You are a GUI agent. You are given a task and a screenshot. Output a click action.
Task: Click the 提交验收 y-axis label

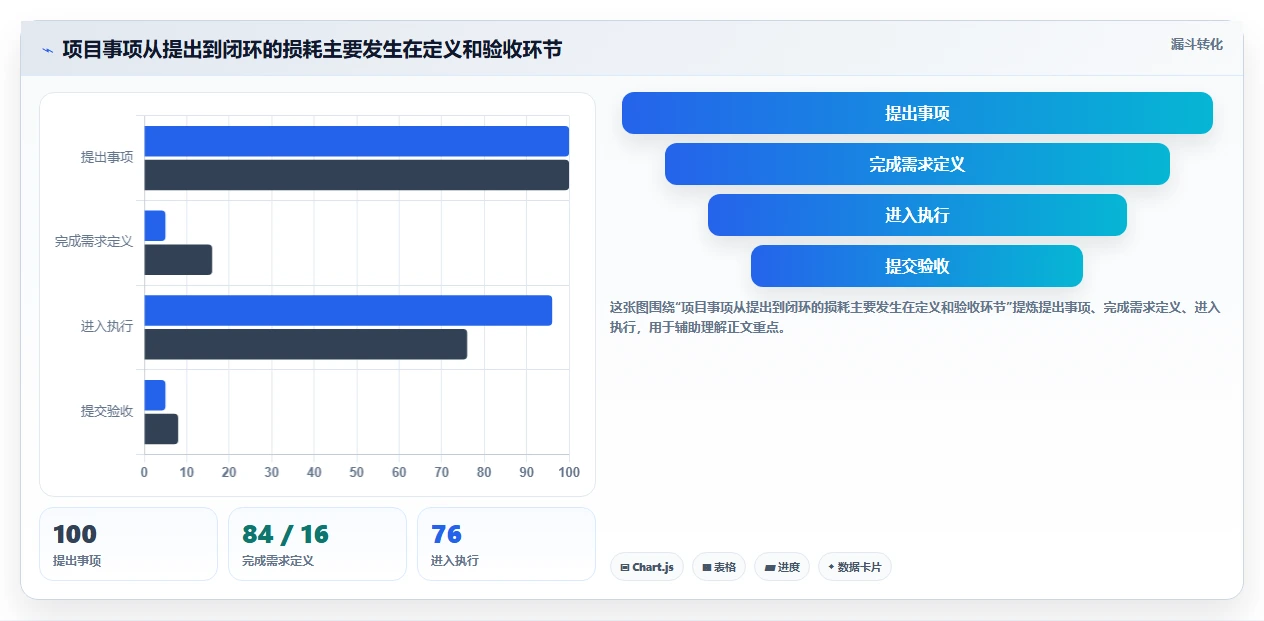click(x=107, y=411)
